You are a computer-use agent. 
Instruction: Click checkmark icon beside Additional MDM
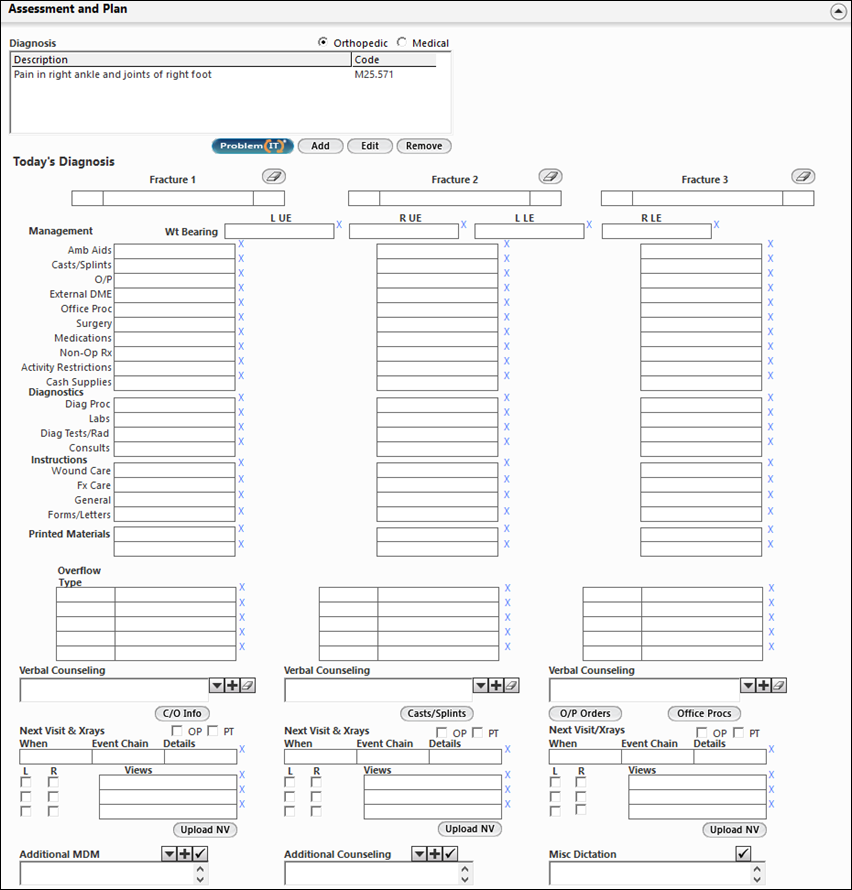point(200,854)
